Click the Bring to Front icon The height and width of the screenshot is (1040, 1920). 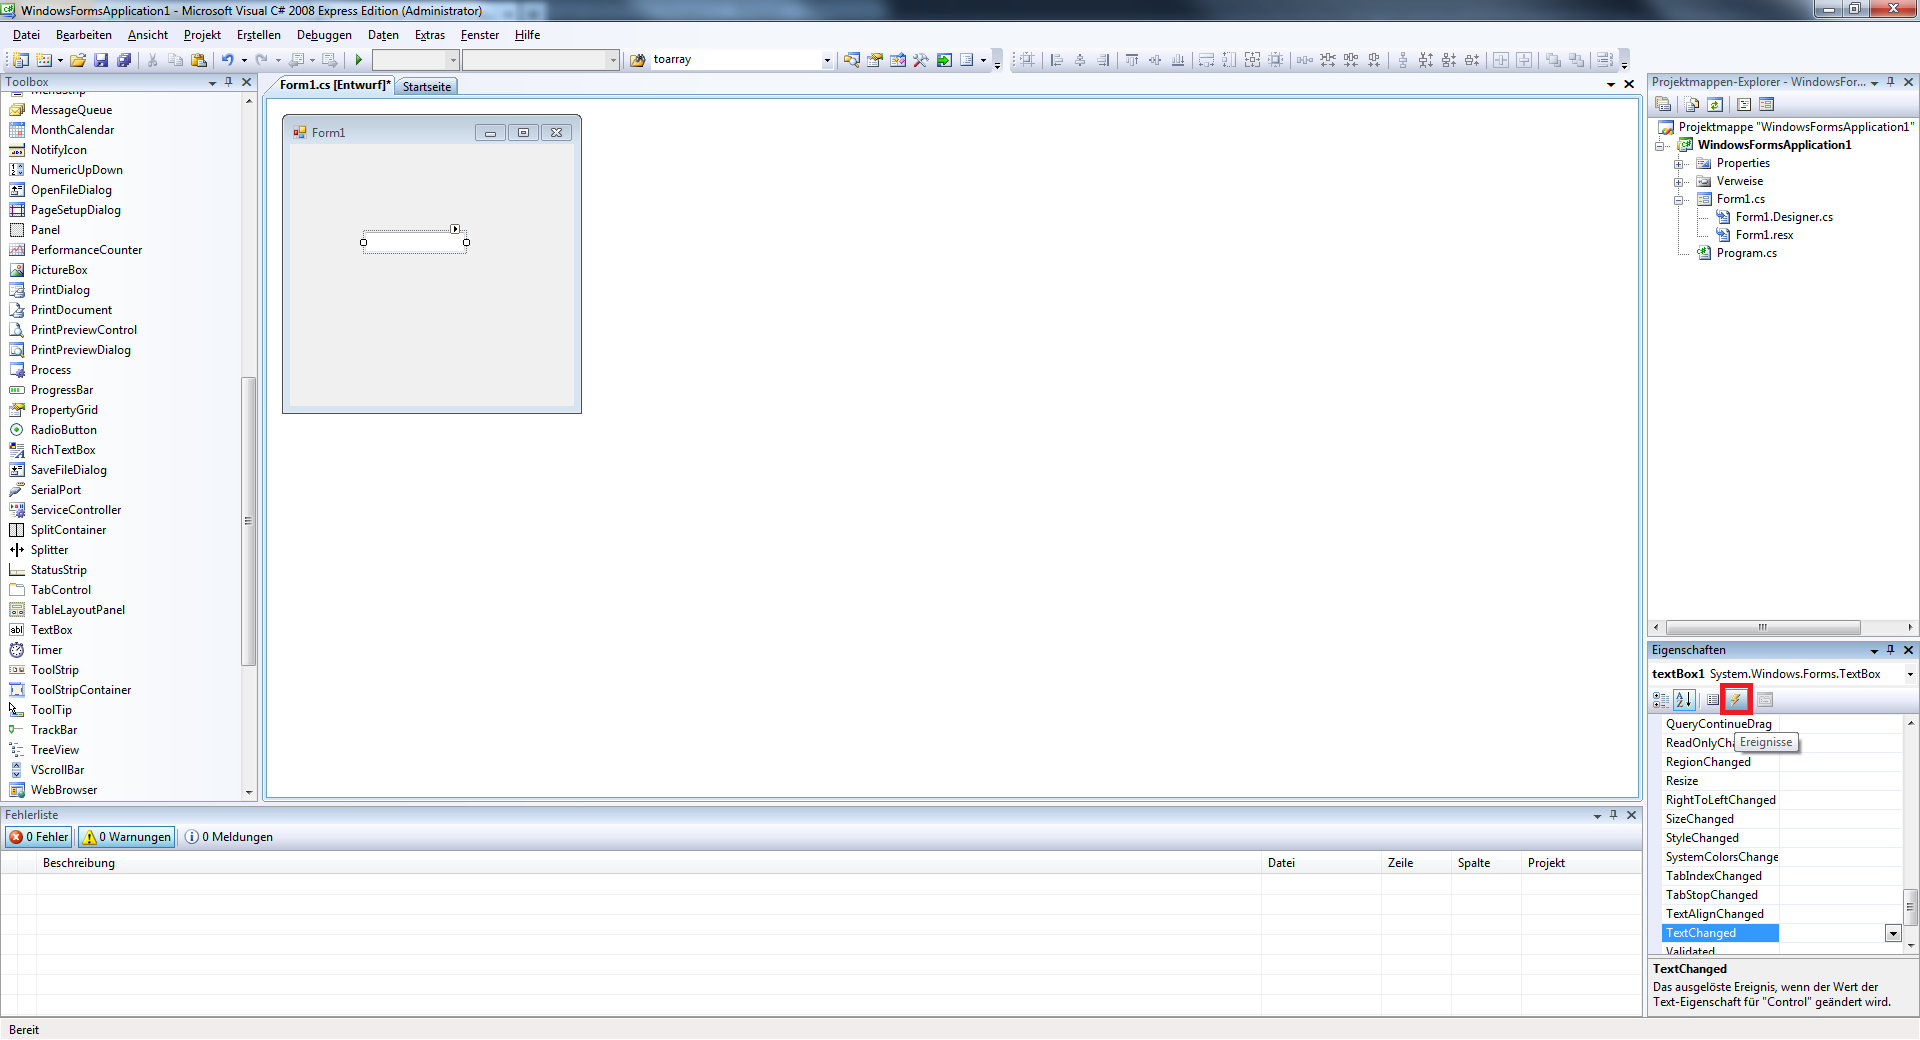click(1553, 60)
